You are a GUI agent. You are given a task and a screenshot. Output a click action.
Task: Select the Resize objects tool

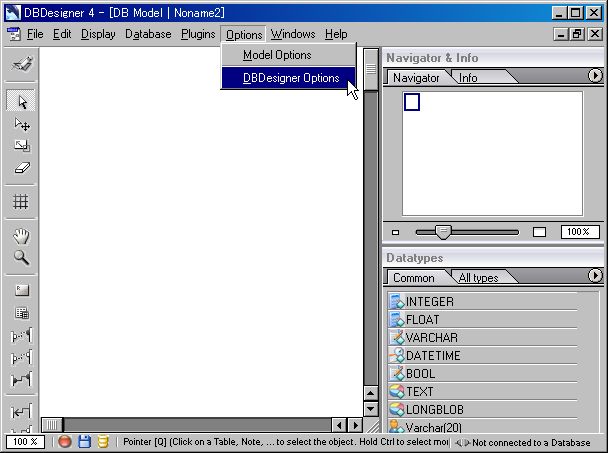(21, 146)
